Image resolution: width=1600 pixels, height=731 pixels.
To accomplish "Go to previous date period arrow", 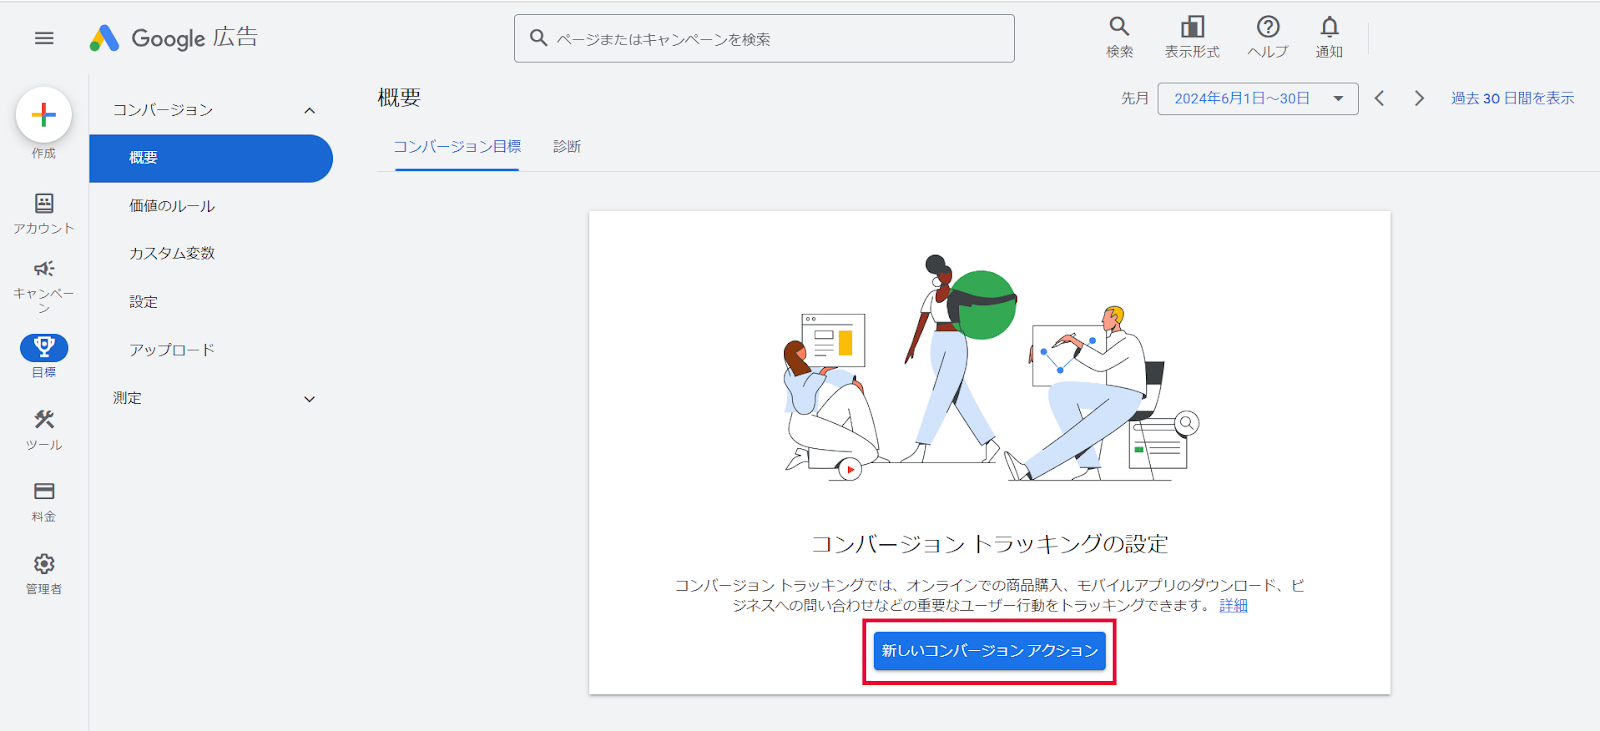I will [x=1380, y=98].
